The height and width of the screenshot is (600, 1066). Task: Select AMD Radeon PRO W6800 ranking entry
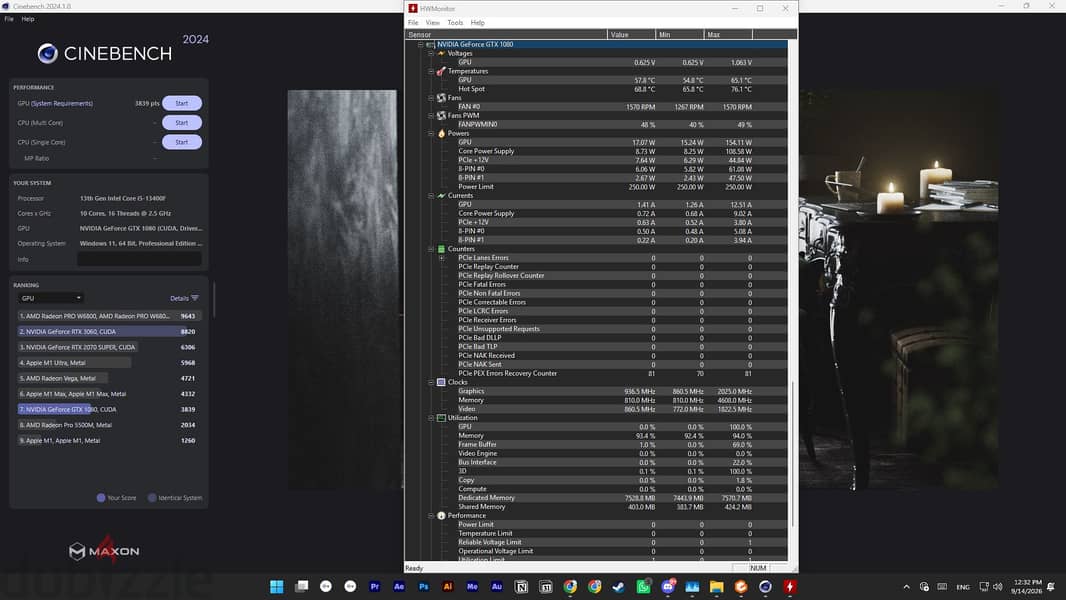point(109,316)
